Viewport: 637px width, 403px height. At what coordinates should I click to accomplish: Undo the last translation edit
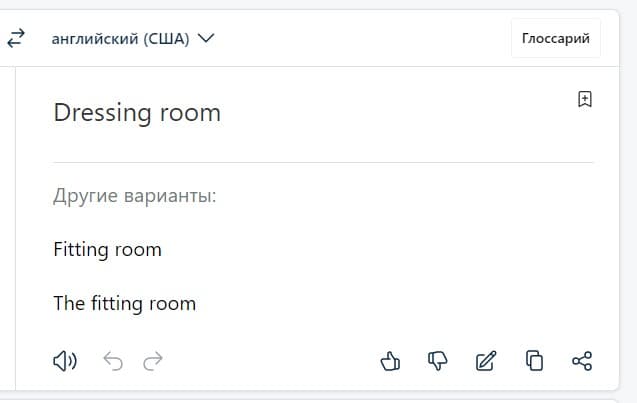coord(113,361)
